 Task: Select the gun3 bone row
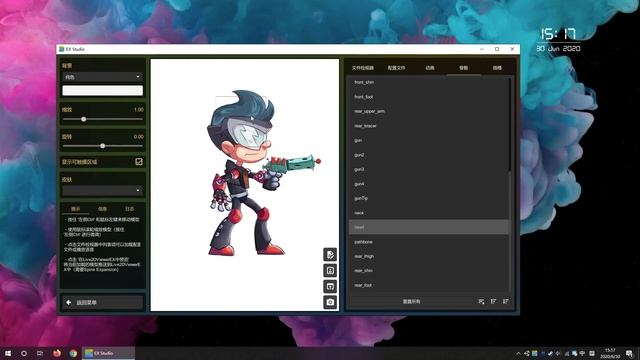click(429, 169)
